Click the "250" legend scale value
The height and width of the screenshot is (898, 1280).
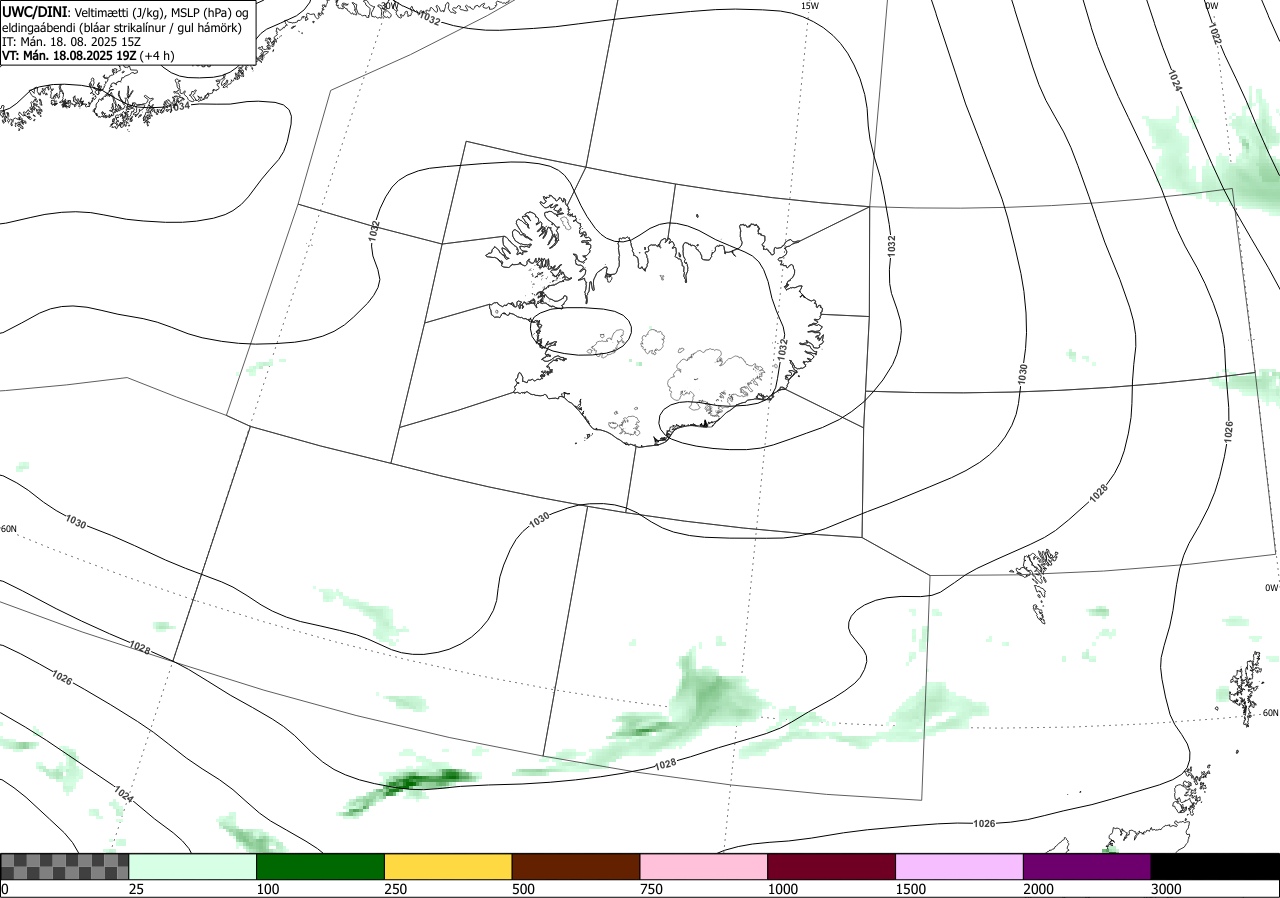[x=396, y=889]
